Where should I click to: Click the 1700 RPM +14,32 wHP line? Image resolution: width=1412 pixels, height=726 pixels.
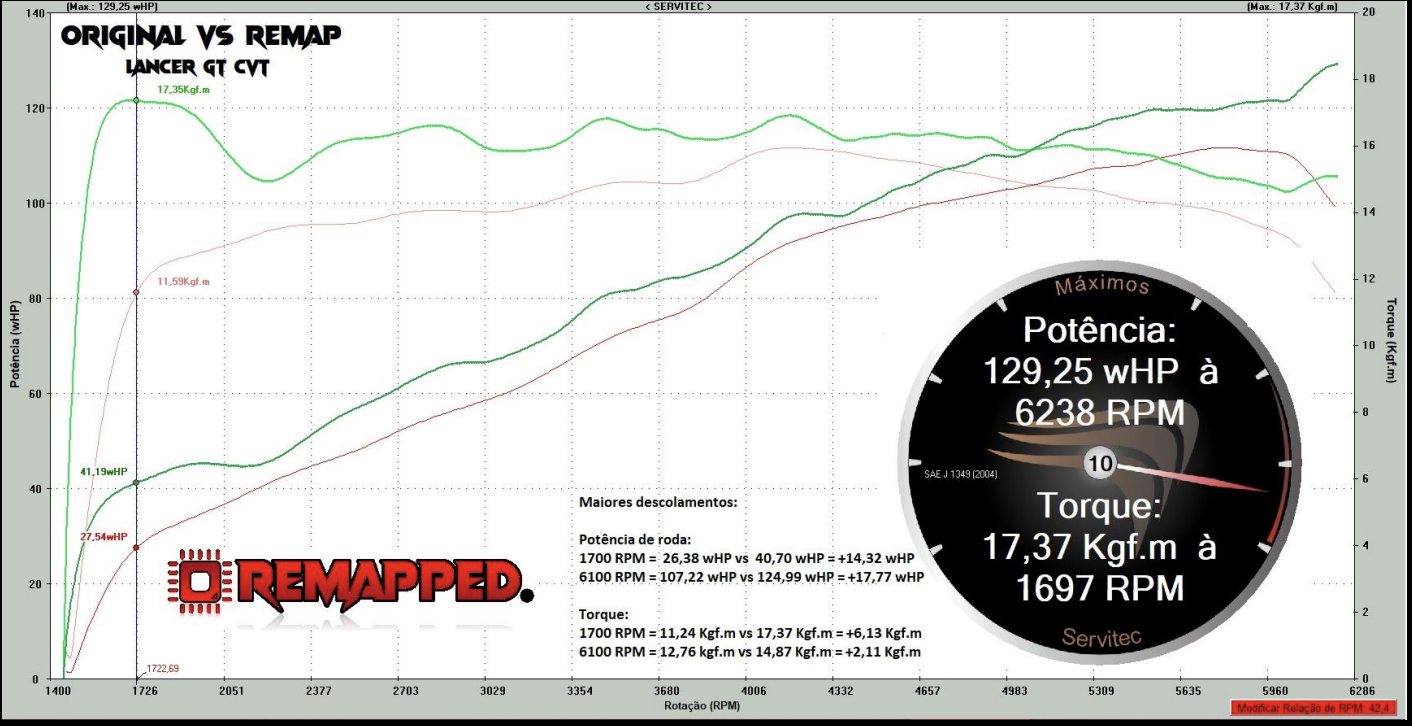click(x=747, y=558)
